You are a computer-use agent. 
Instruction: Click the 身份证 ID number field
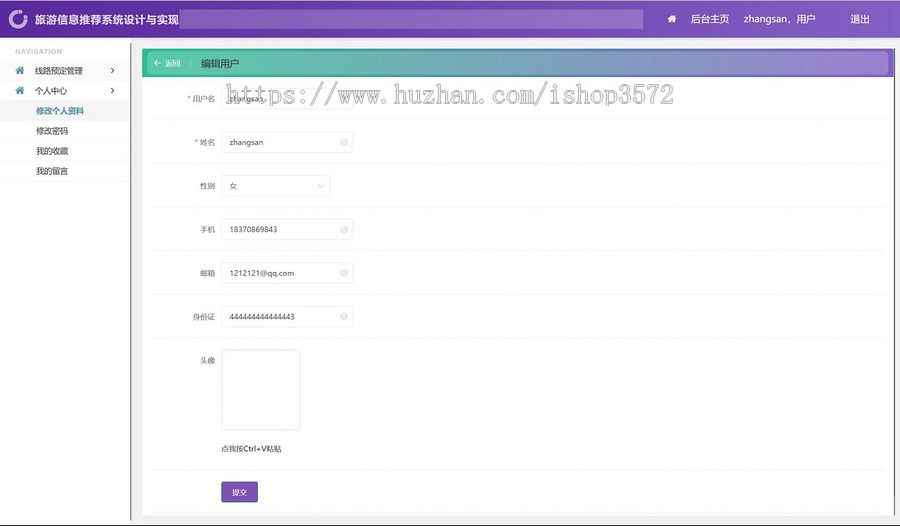pos(287,317)
